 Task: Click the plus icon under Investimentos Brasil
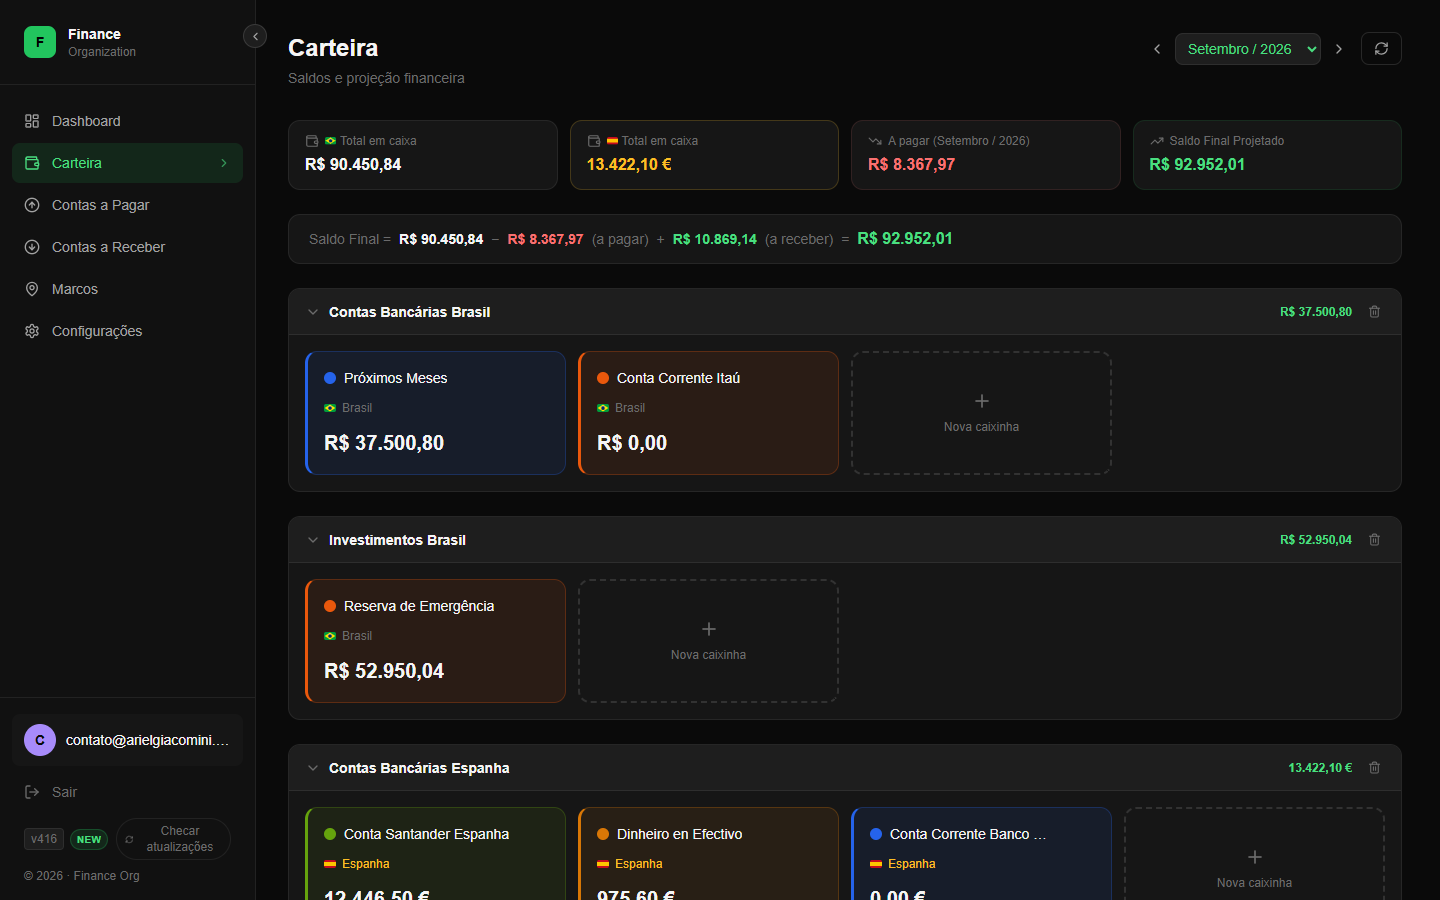click(x=709, y=629)
